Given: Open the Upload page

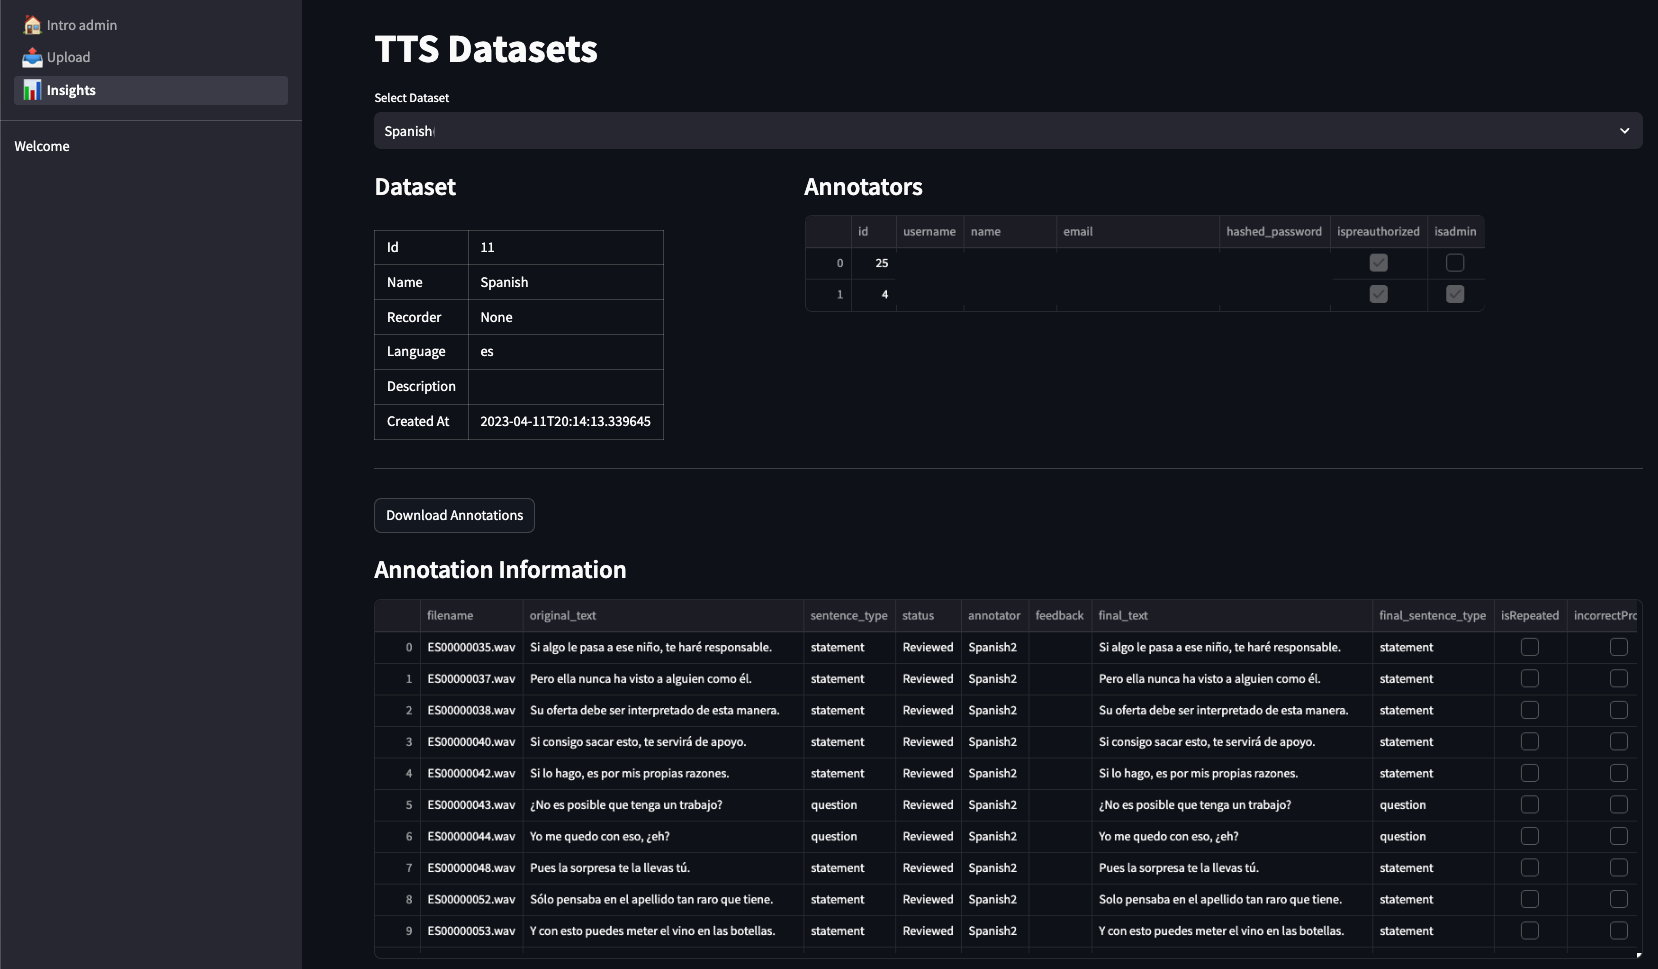Looking at the screenshot, I should [x=151, y=57].
